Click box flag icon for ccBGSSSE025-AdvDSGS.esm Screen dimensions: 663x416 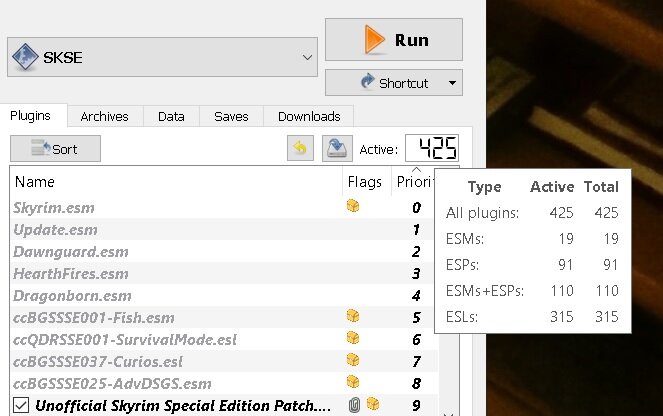(353, 381)
